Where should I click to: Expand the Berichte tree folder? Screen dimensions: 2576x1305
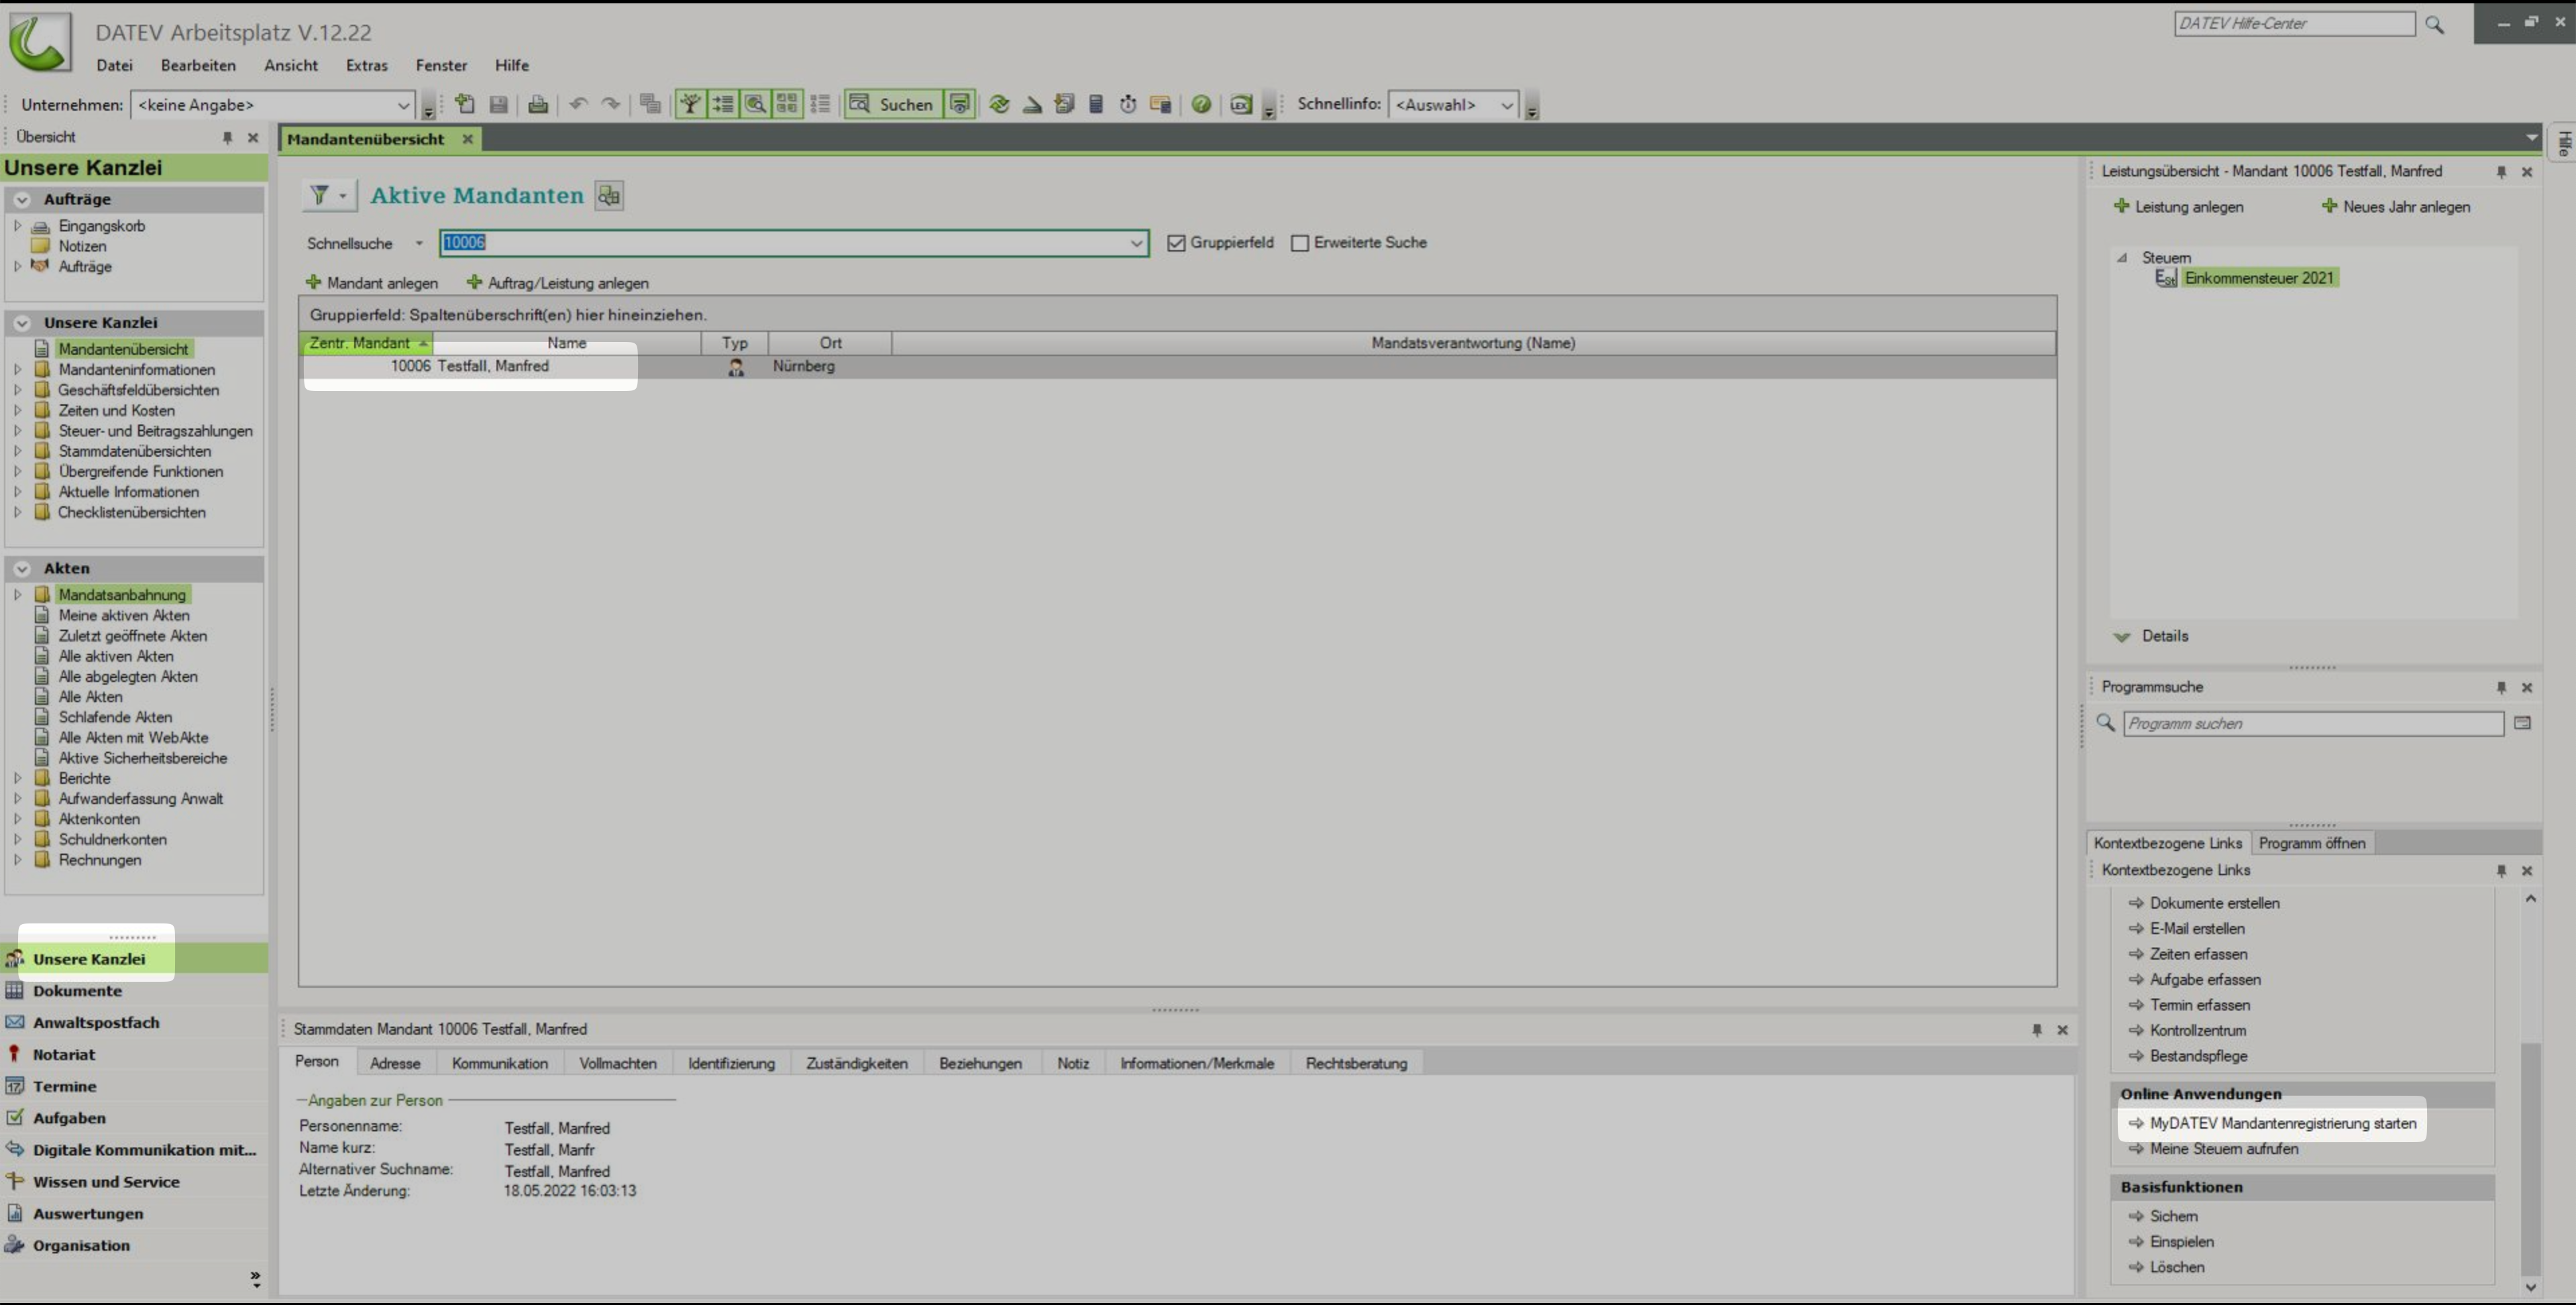(17, 778)
